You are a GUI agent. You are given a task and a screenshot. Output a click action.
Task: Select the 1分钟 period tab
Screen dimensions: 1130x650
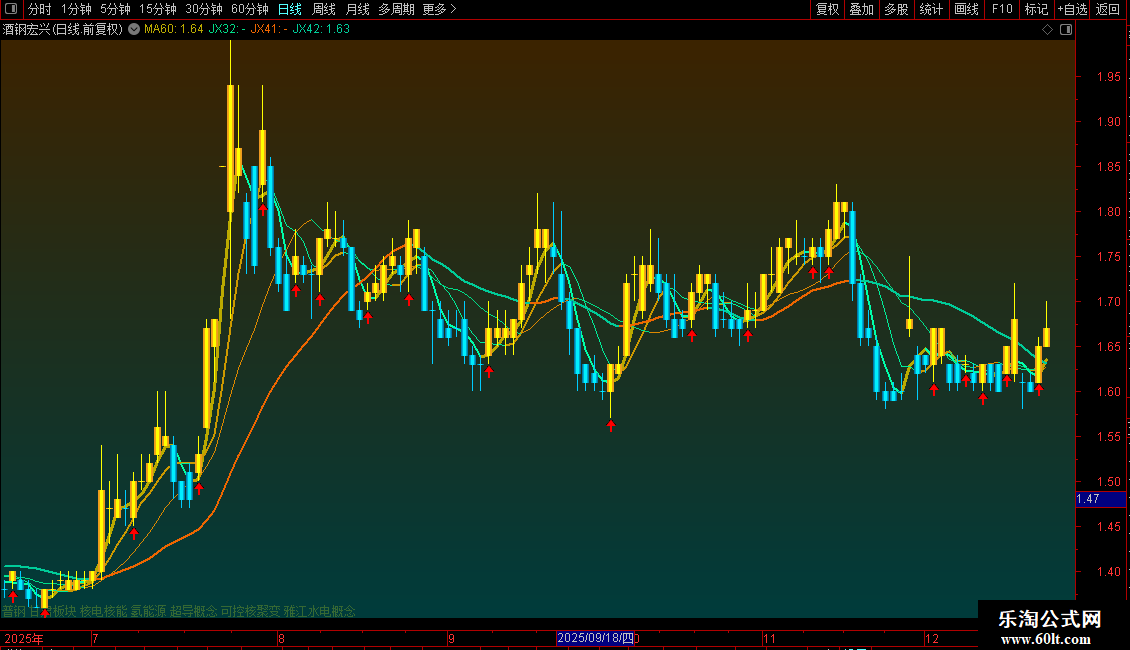point(76,9)
